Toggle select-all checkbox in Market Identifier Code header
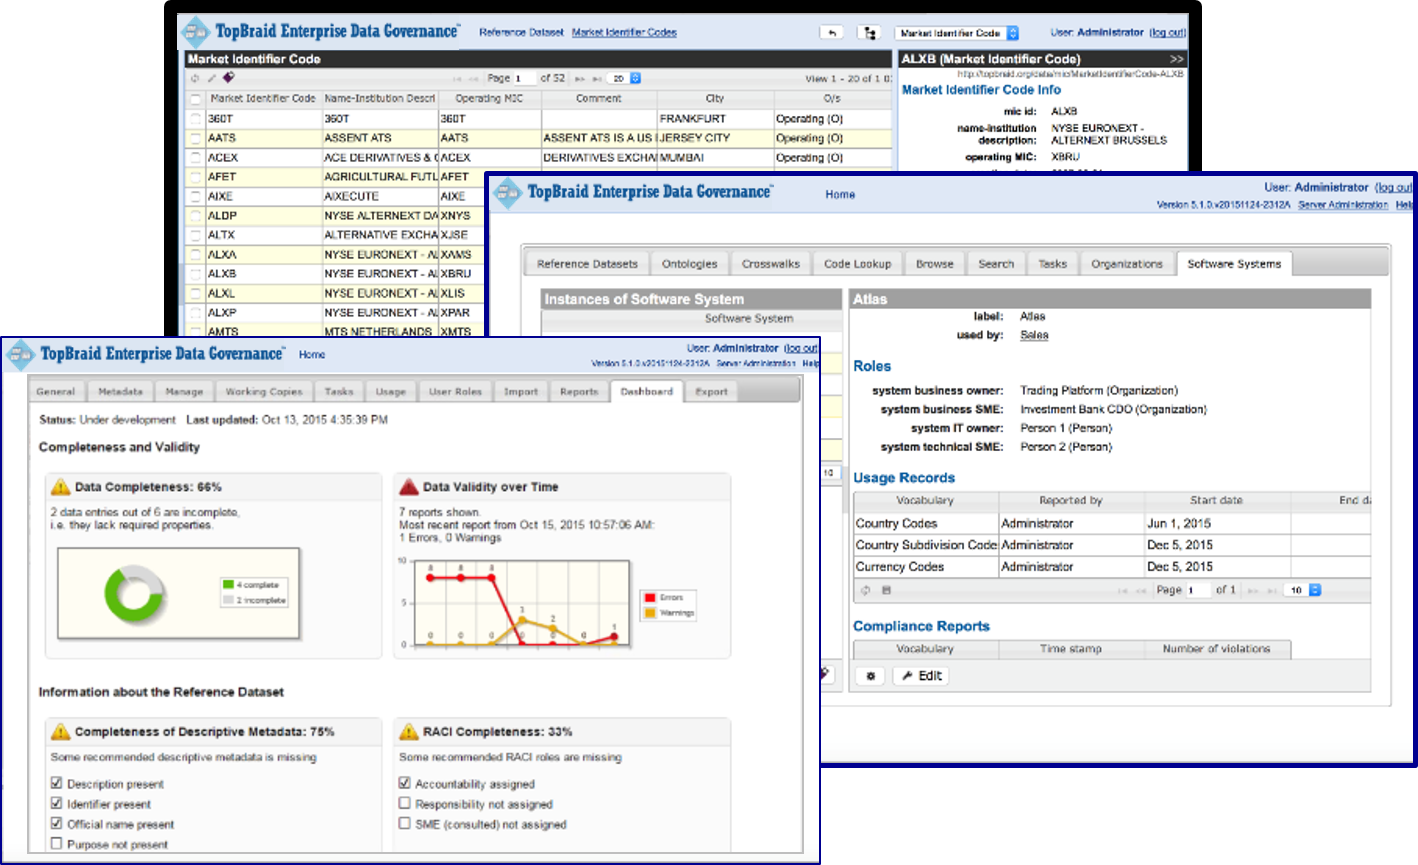 tap(196, 99)
